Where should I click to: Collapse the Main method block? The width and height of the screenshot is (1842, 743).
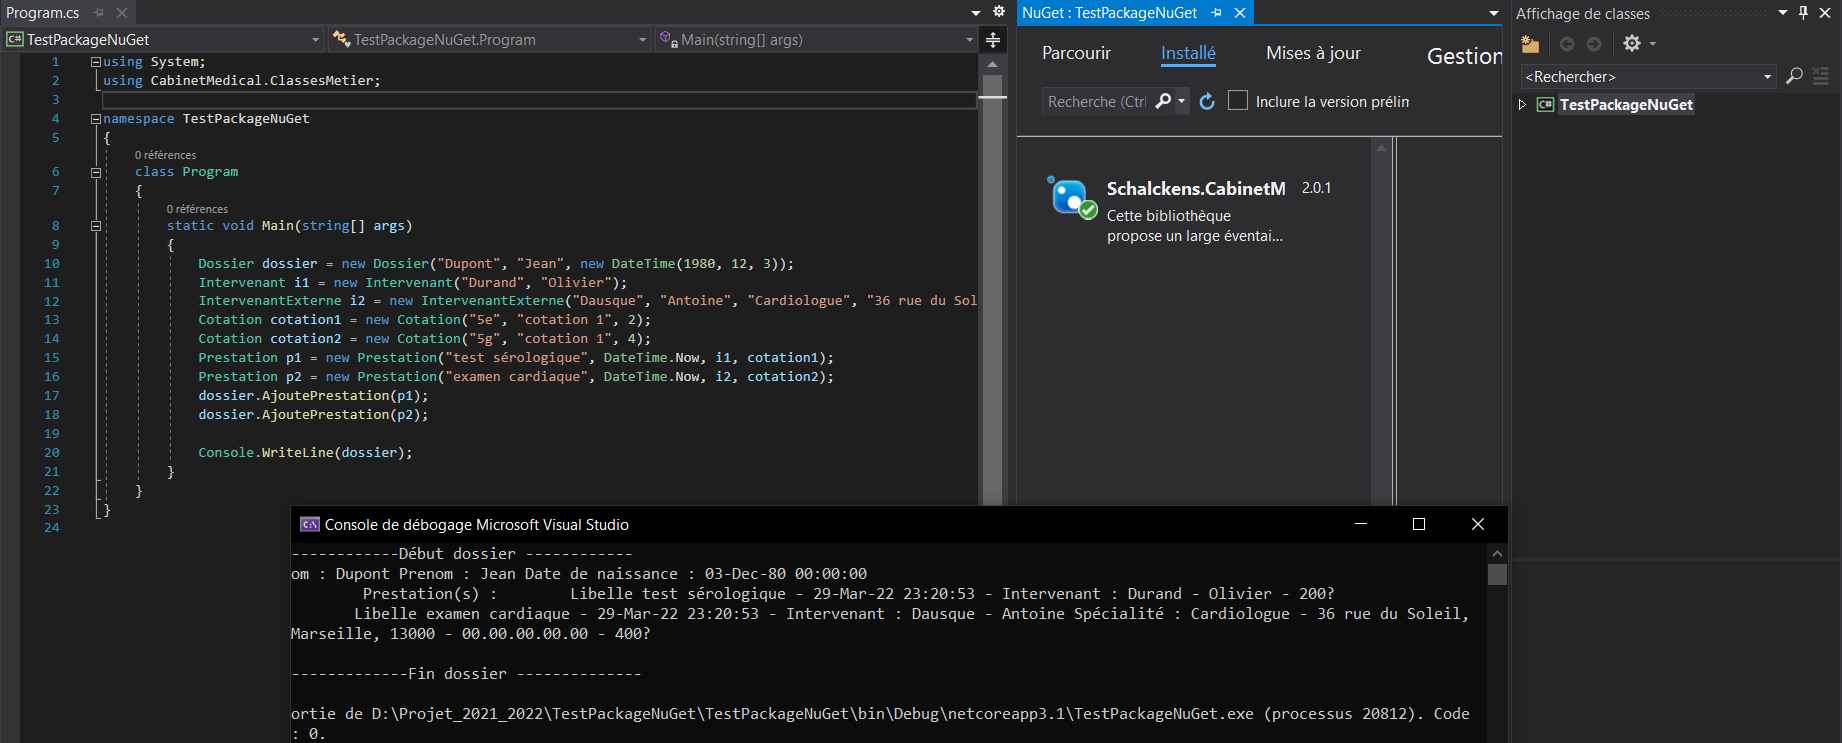tap(96, 226)
